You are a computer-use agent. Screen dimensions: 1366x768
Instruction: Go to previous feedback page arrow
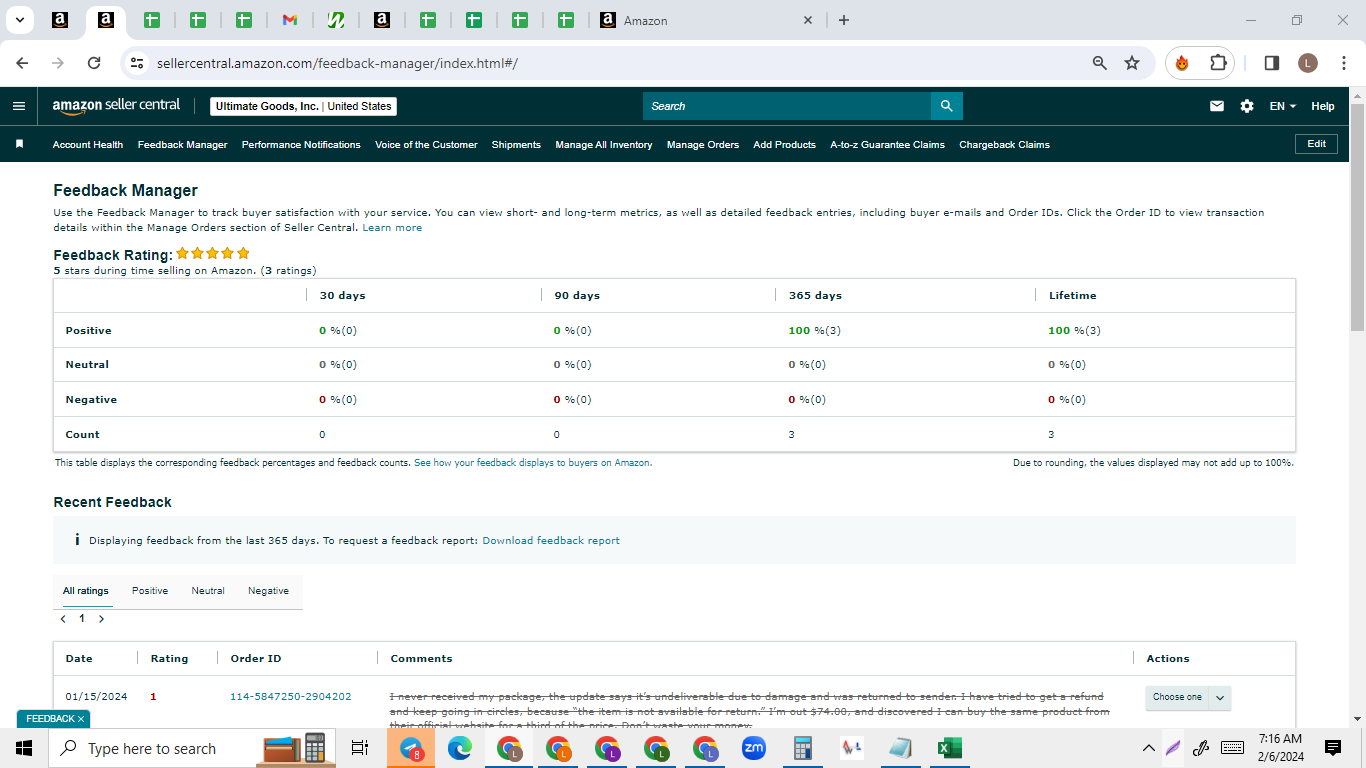pyautogui.click(x=63, y=619)
